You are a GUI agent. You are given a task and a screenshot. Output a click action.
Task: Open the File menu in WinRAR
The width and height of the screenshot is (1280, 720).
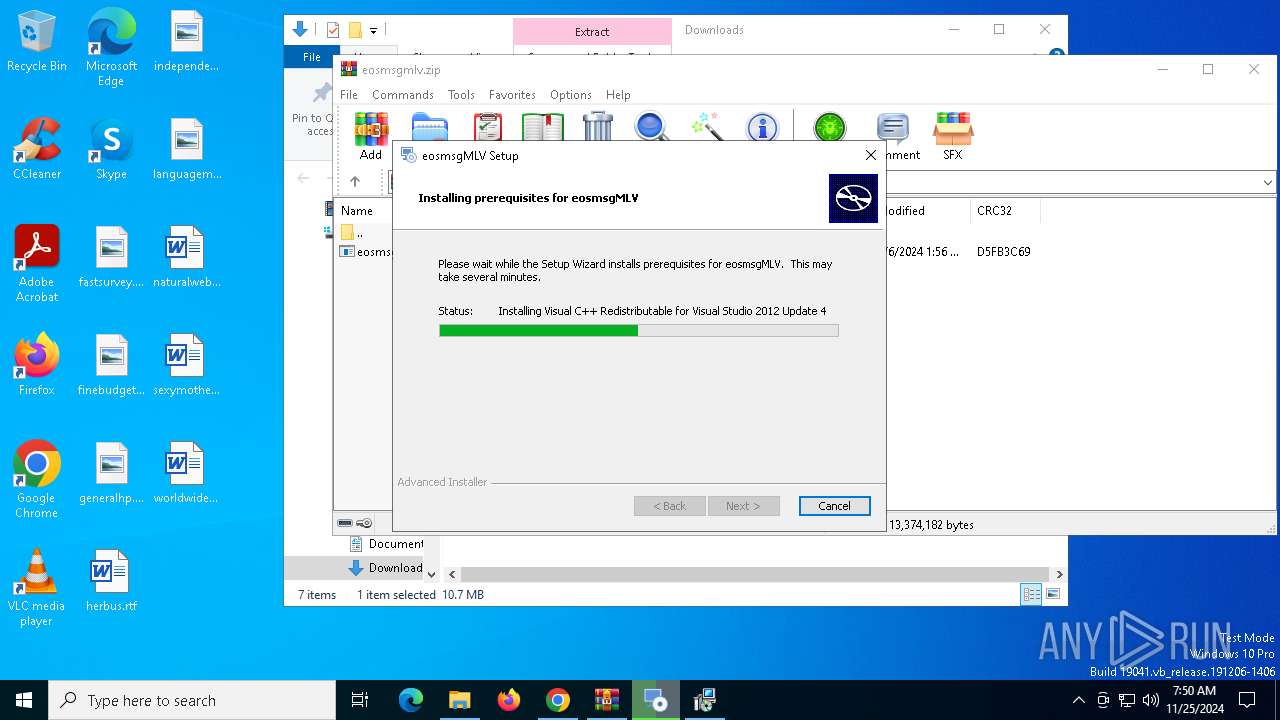[x=349, y=95]
